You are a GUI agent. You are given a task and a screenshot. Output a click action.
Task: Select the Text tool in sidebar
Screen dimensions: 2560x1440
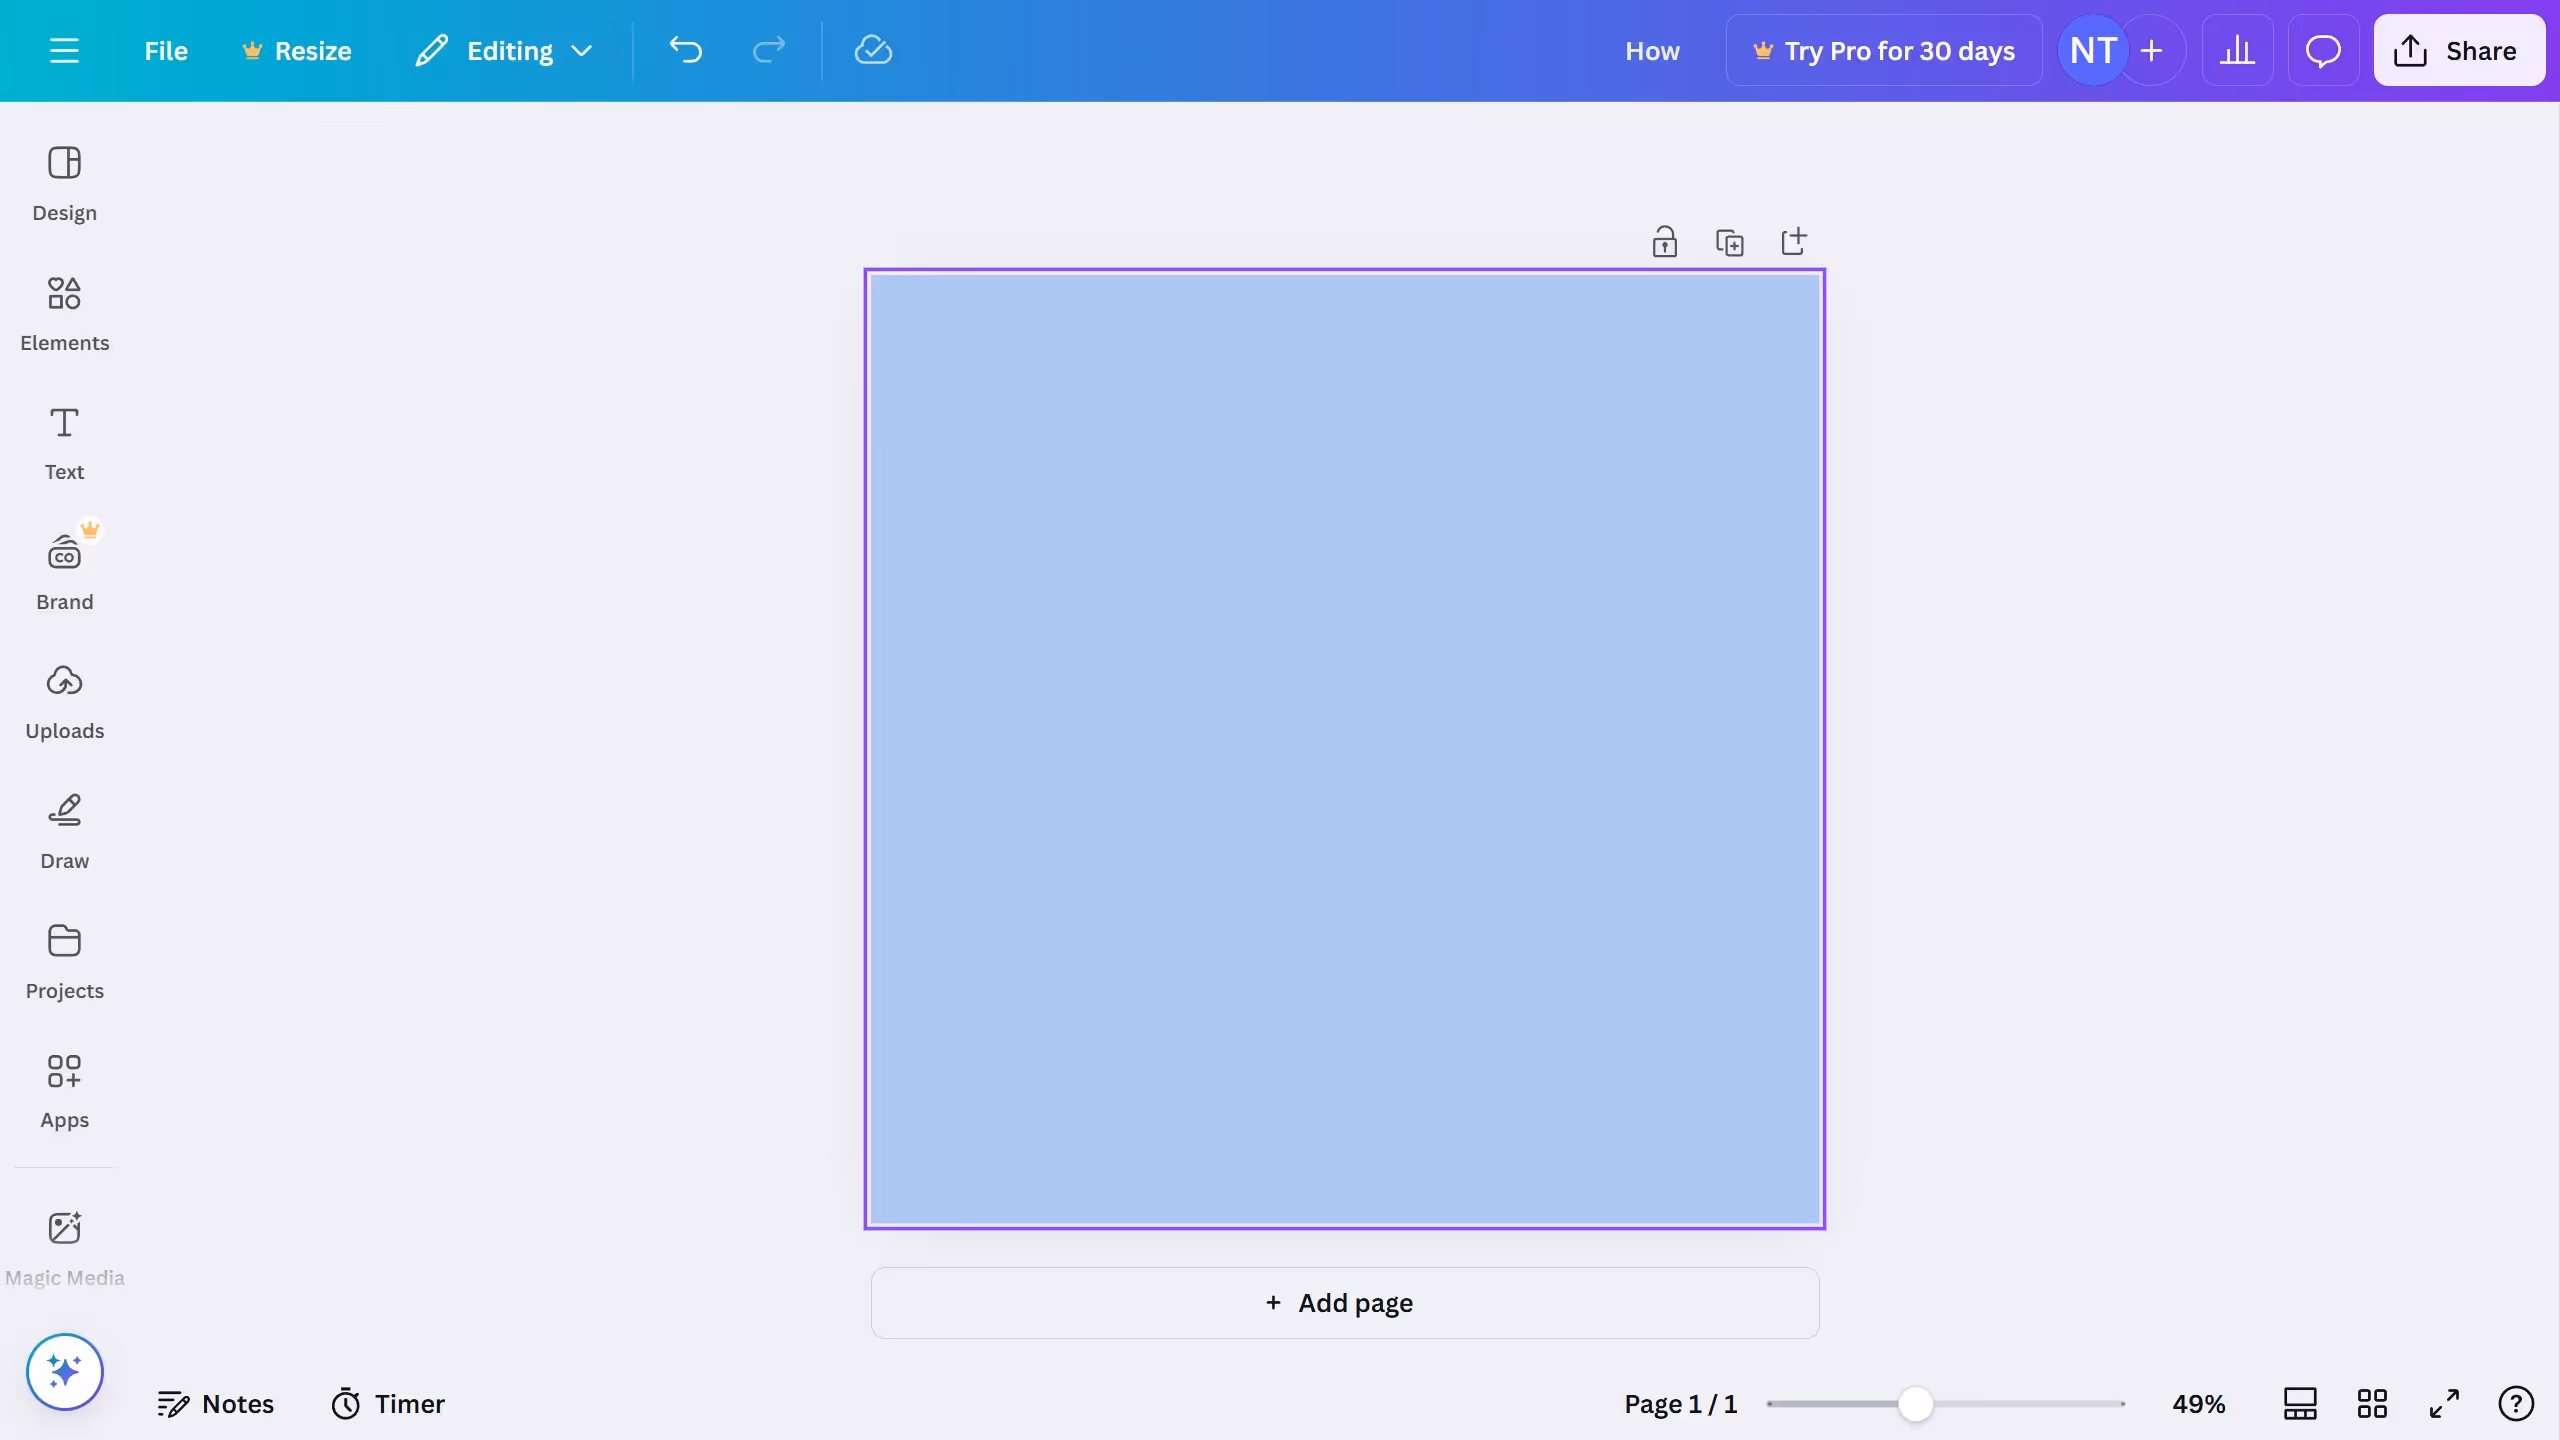(64, 442)
